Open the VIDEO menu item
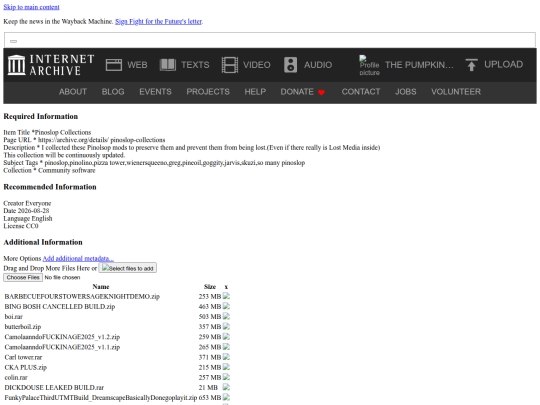The height and width of the screenshot is (405, 540). coord(257,65)
